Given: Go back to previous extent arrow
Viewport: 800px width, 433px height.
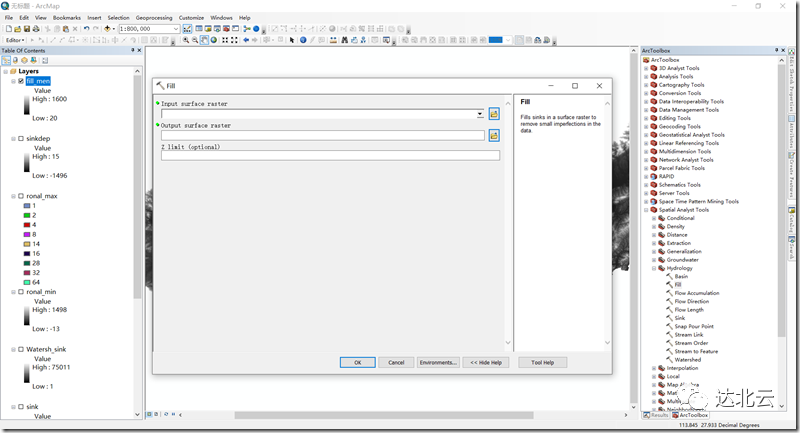Looking at the screenshot, I should (x=246, y=40).
